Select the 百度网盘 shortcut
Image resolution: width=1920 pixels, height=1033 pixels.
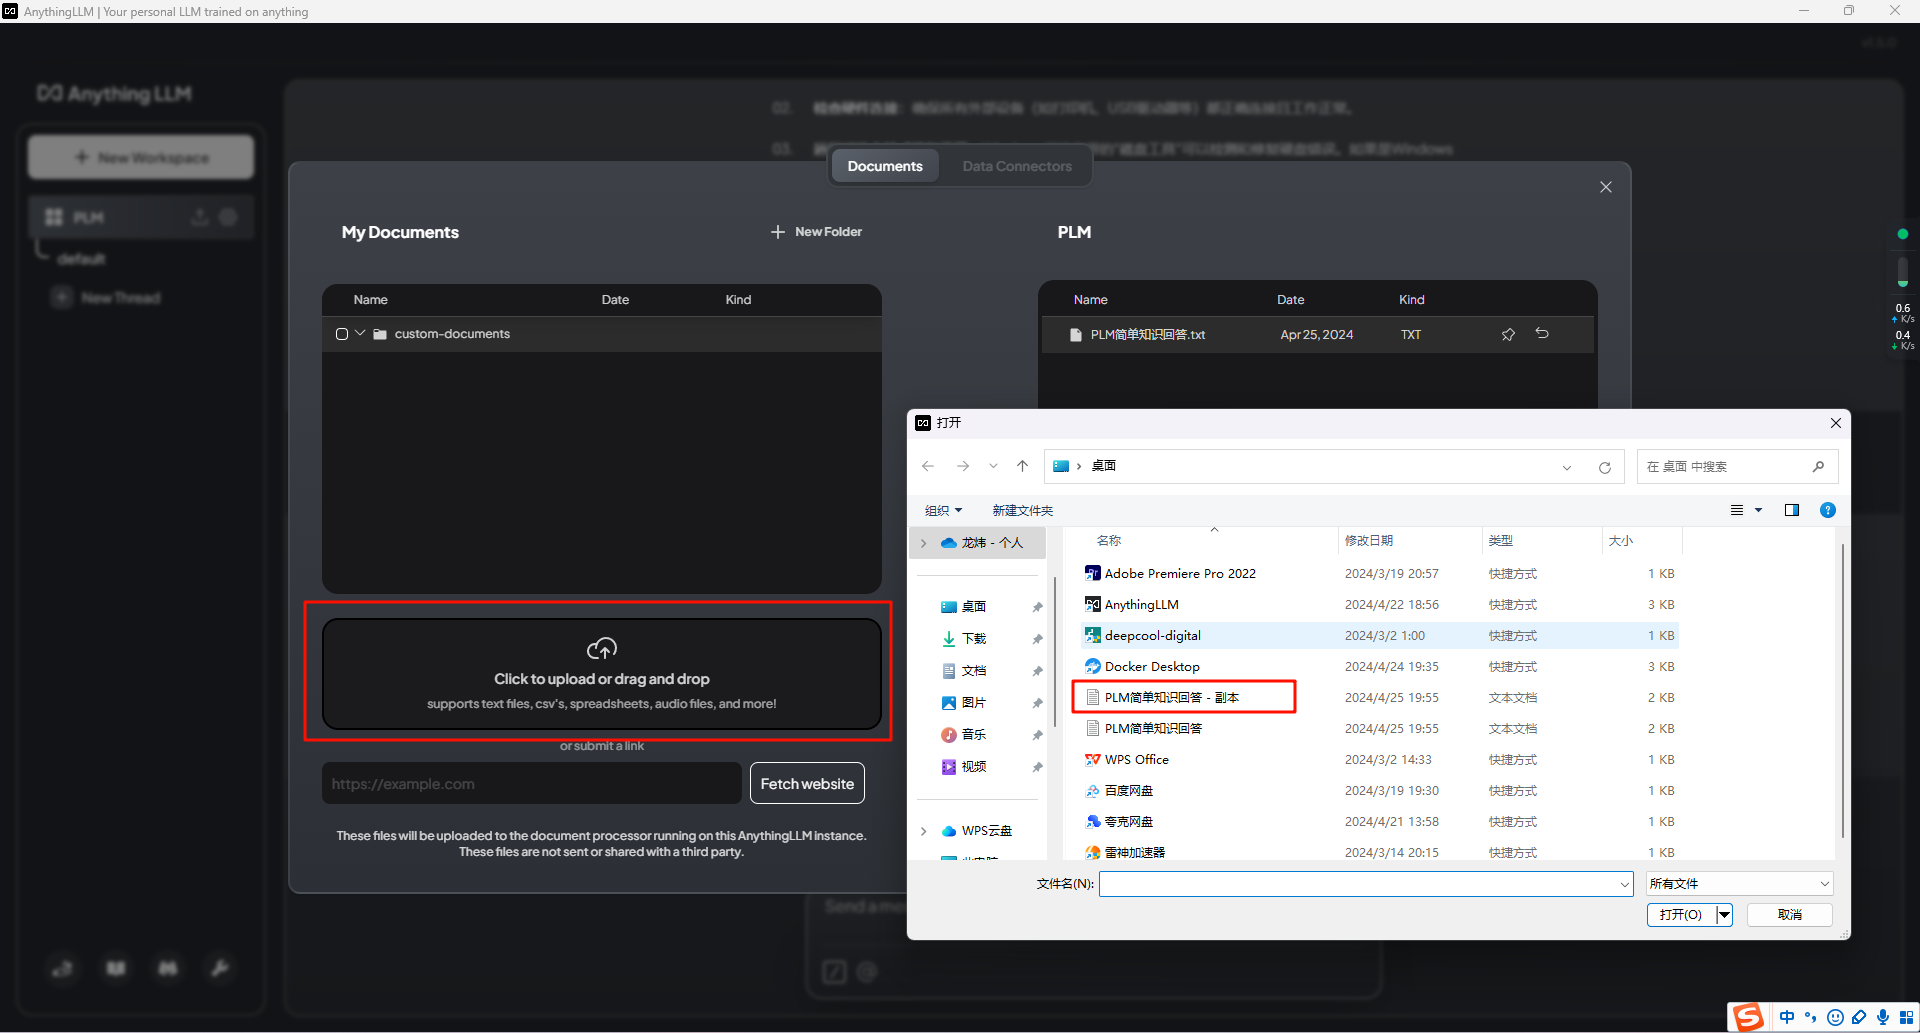click(1379, 791)
